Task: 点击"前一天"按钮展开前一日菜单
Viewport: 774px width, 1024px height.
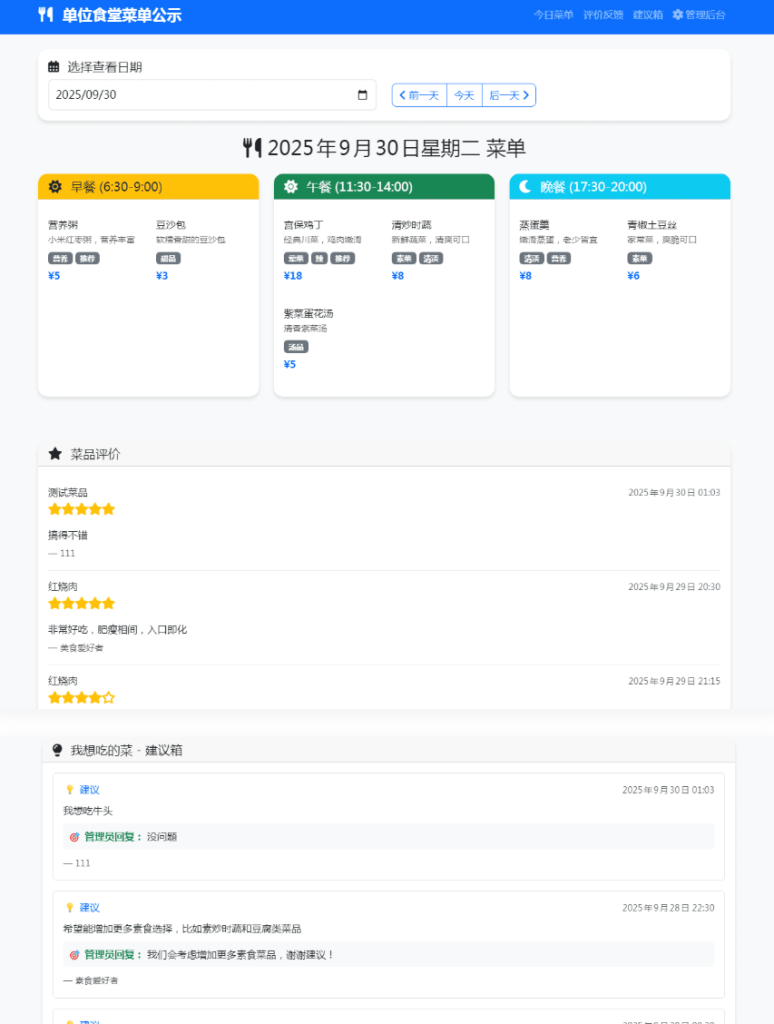Action: [418, 94]
